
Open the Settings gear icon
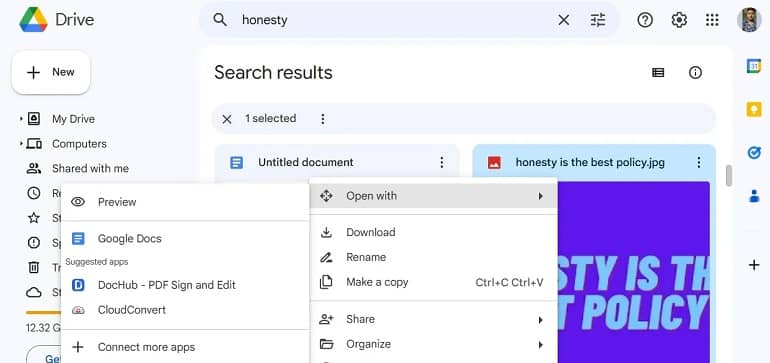point(679,20)
